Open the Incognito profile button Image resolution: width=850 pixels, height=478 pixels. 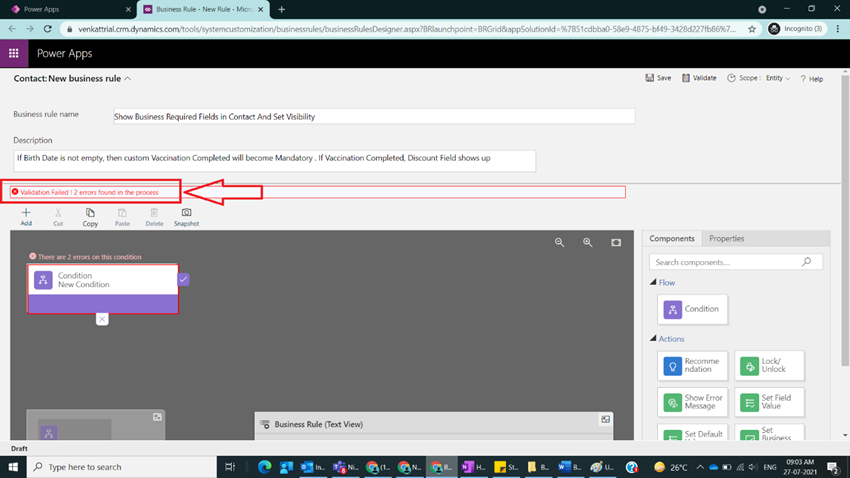click(x=796, y=29)
